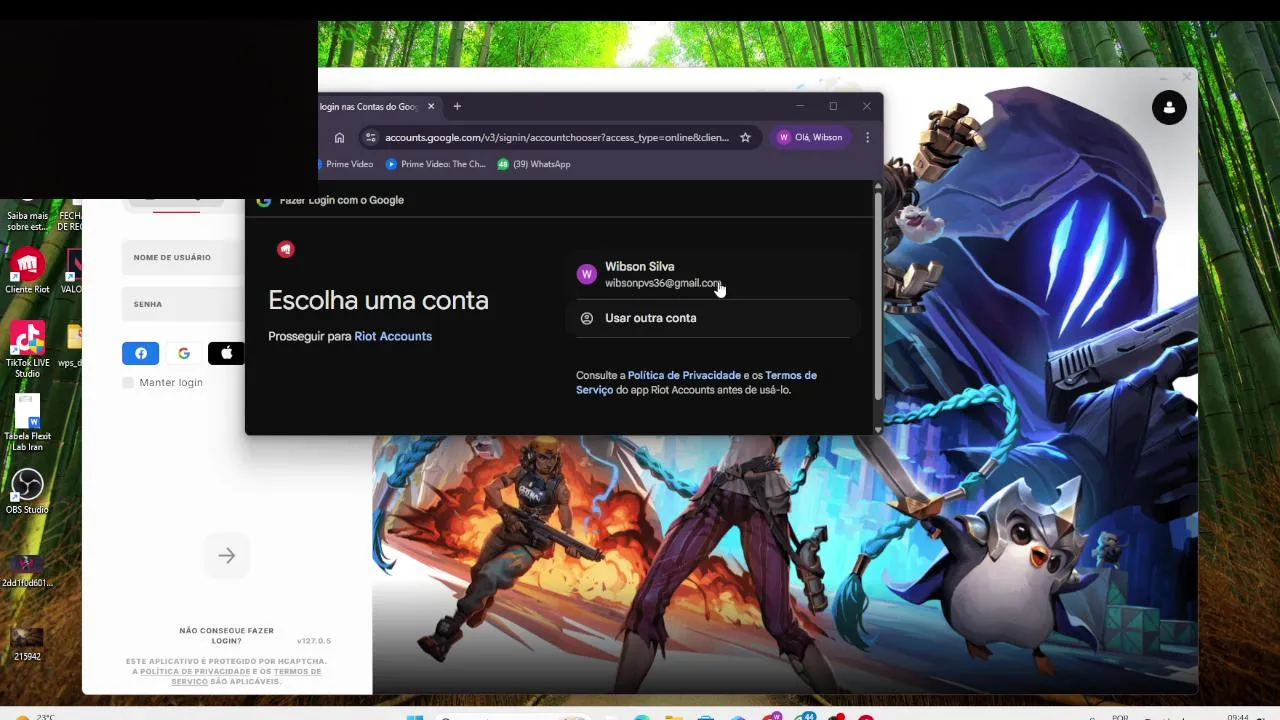Open the Olá, Wibson Chrome profile button
The image size is (1280, 720).
[x=811, y=137]
